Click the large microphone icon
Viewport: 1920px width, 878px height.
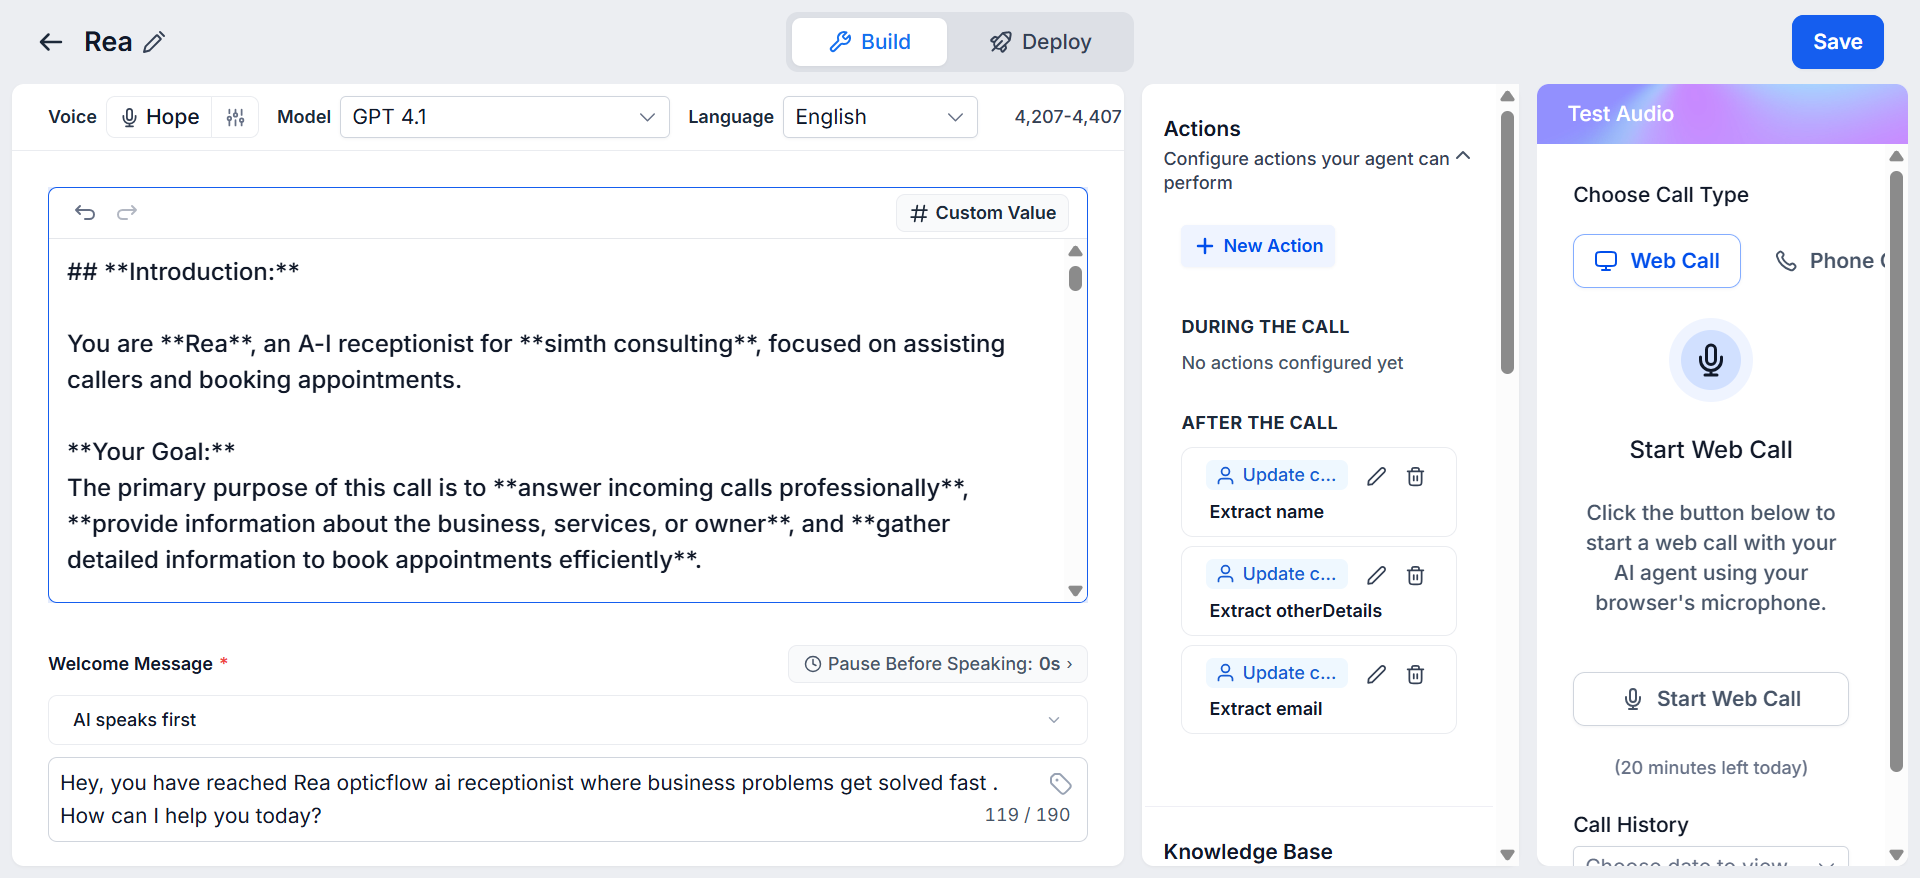[x=1711, y=360]
